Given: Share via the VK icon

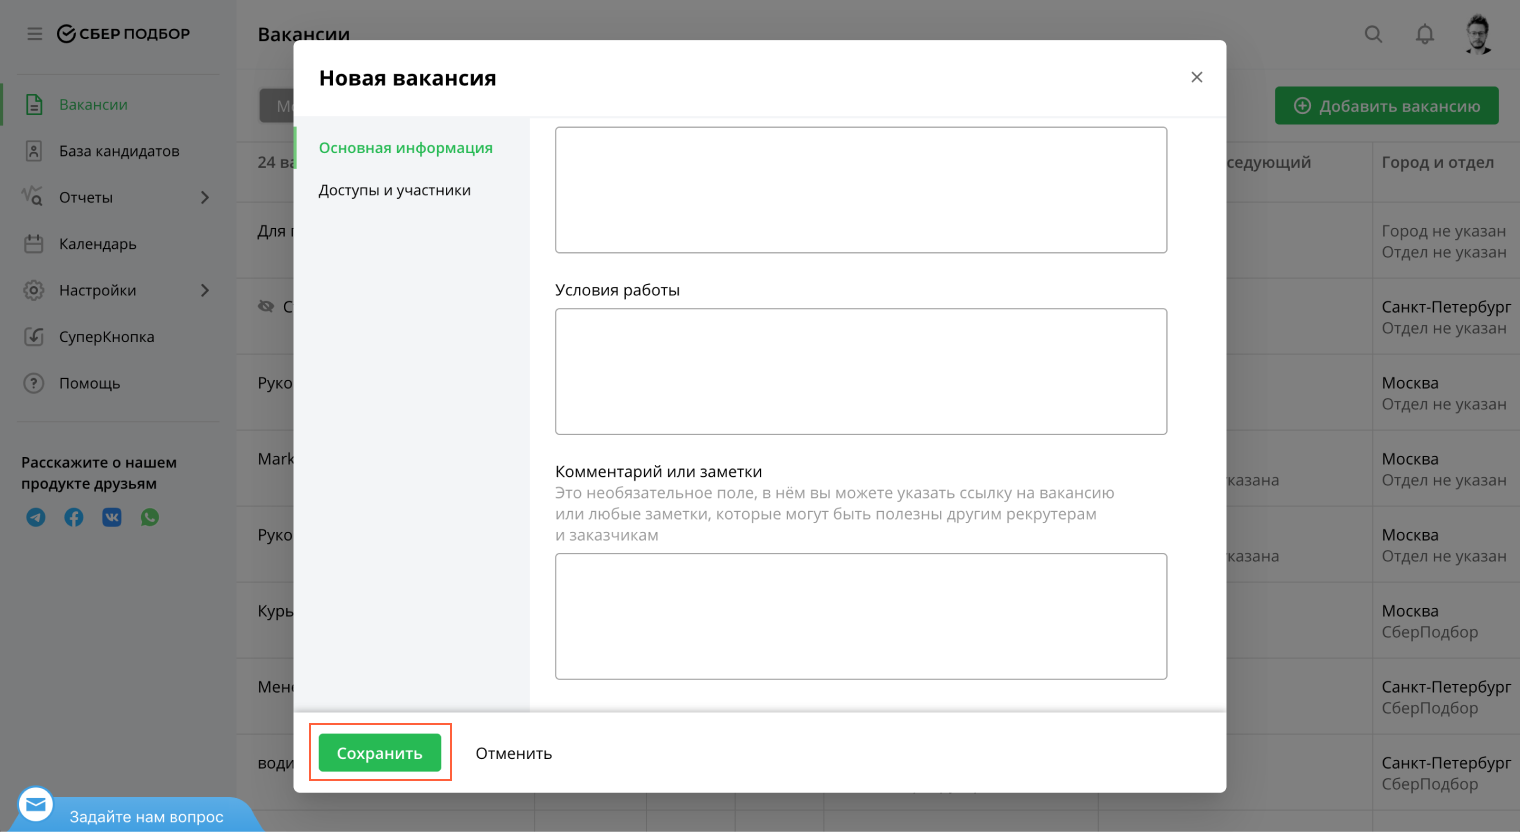Looking at the screenshot, I should (x=112, y=517).
